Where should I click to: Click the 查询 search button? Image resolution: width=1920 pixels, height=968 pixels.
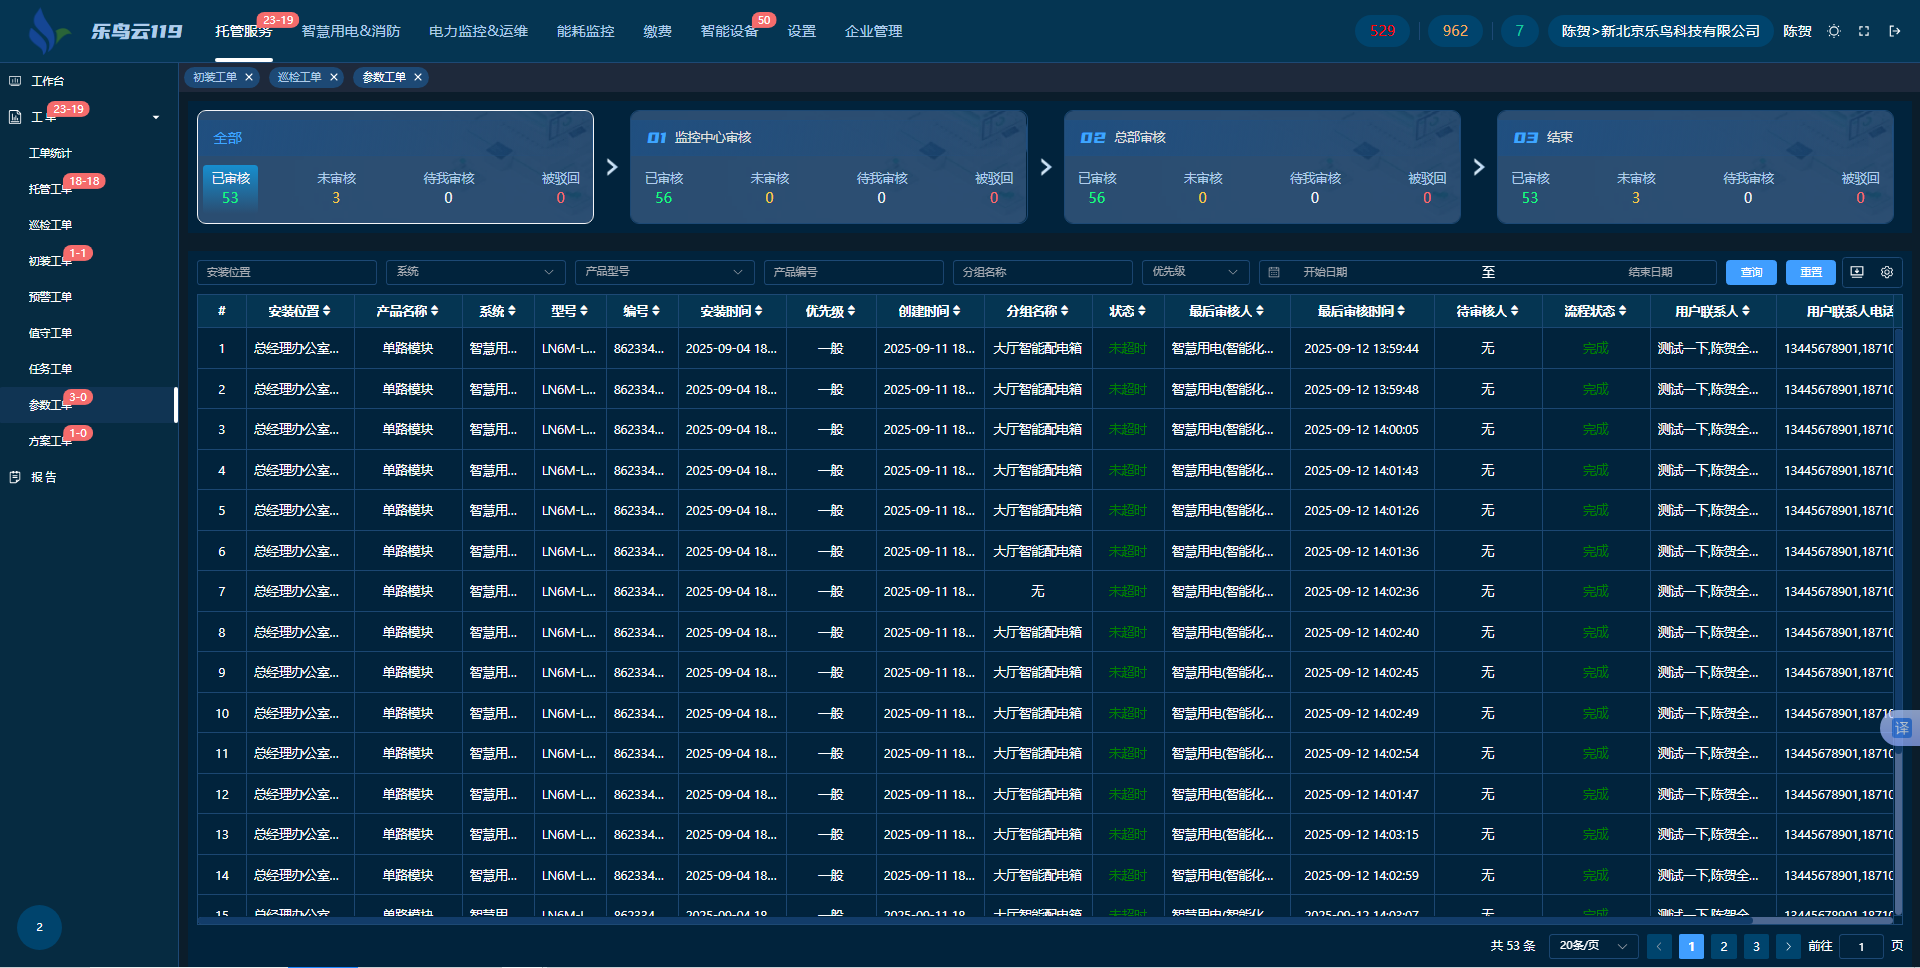(1751, 272)
